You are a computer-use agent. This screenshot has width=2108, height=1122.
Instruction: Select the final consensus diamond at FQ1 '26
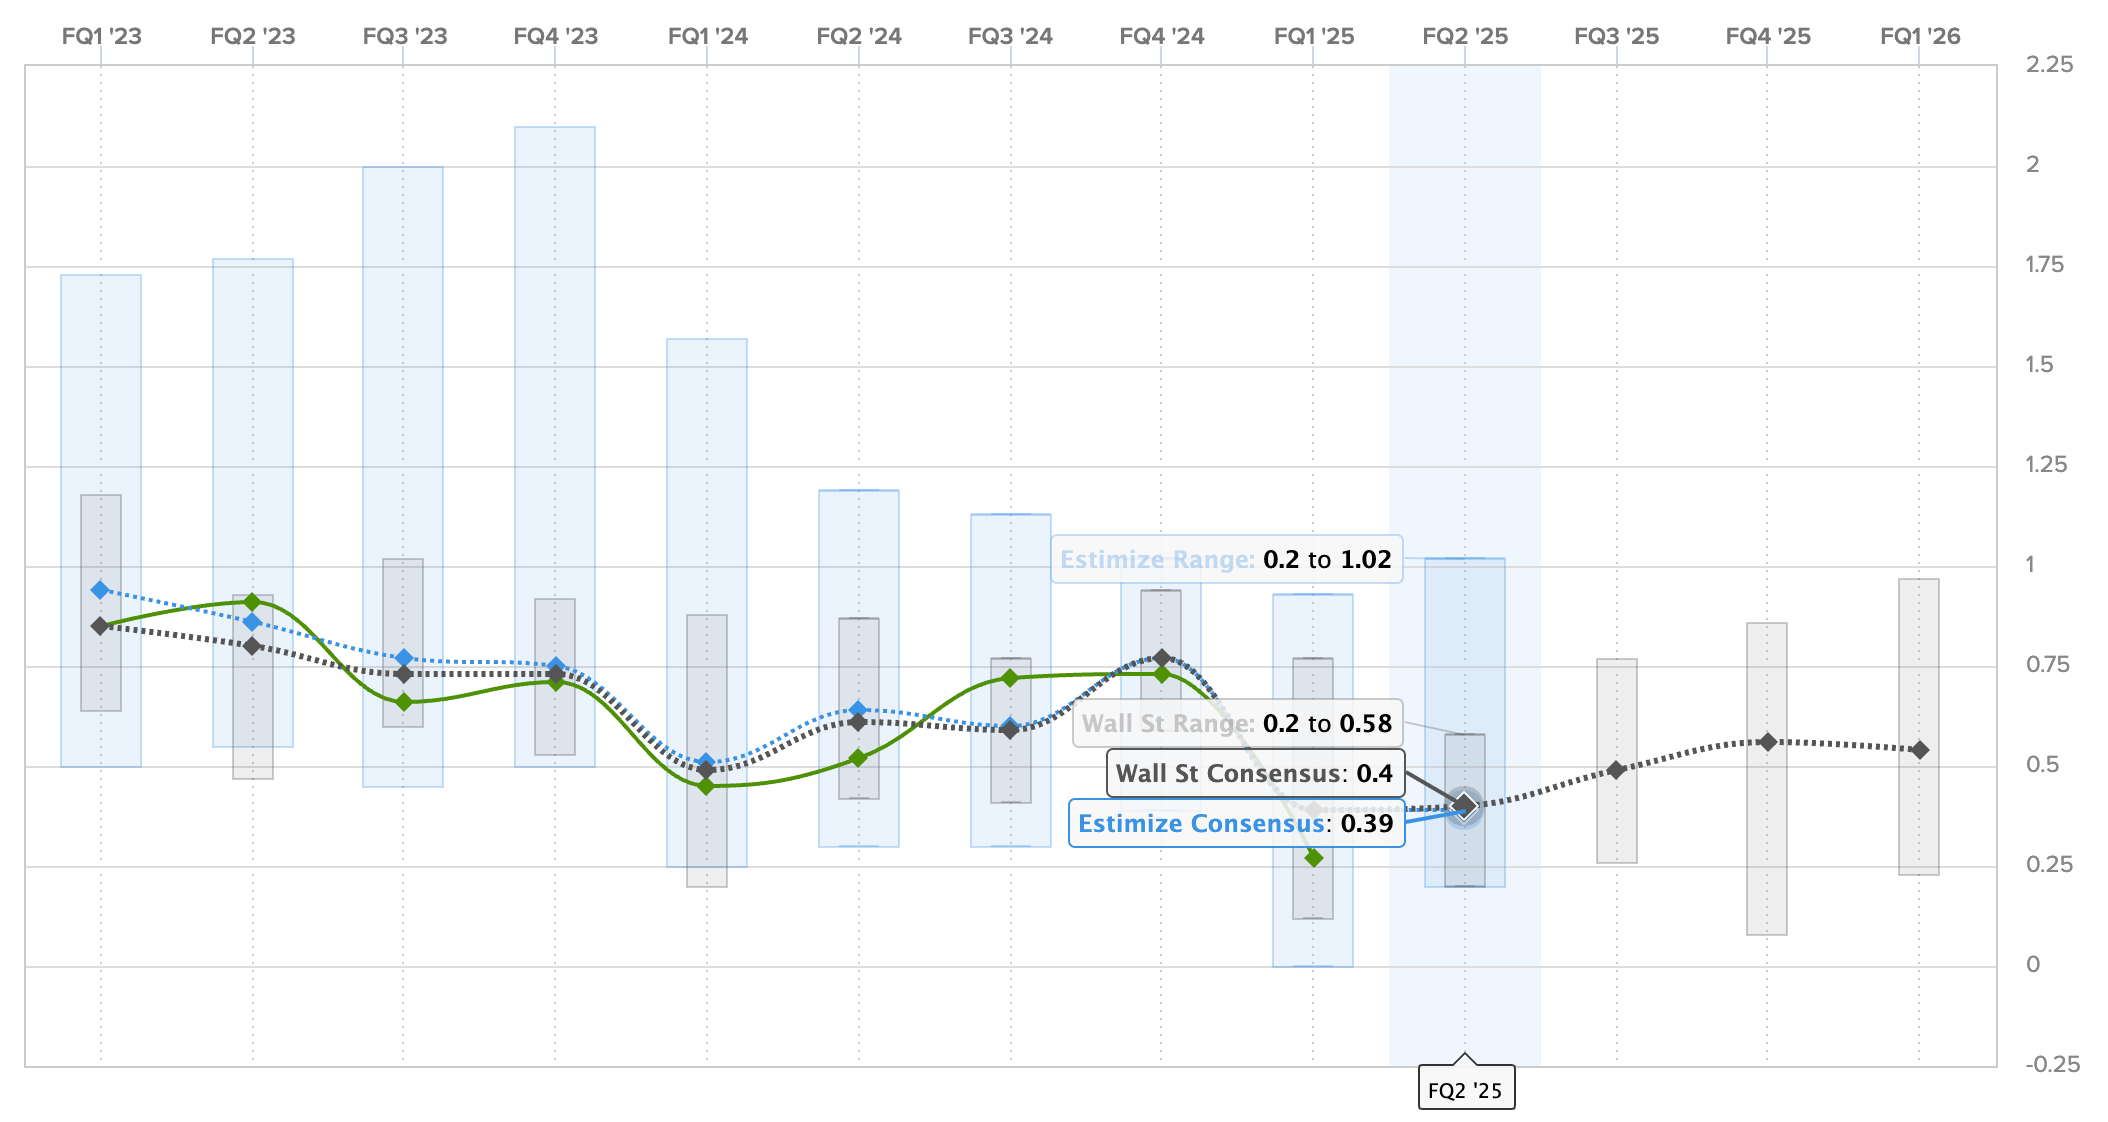coord(1917,749)
